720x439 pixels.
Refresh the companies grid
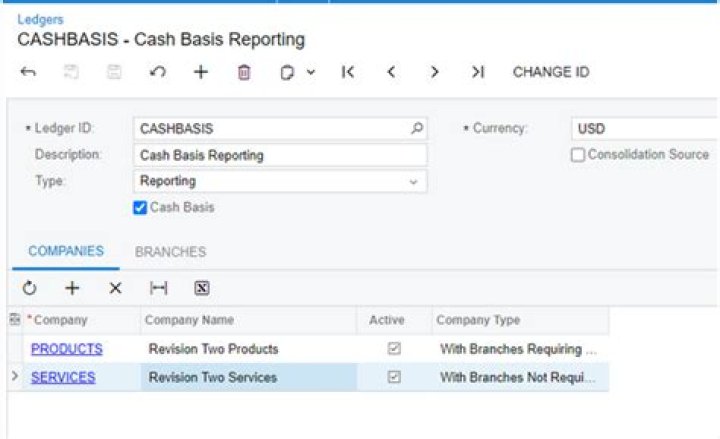pyautogui.click(x=30, y=288)
